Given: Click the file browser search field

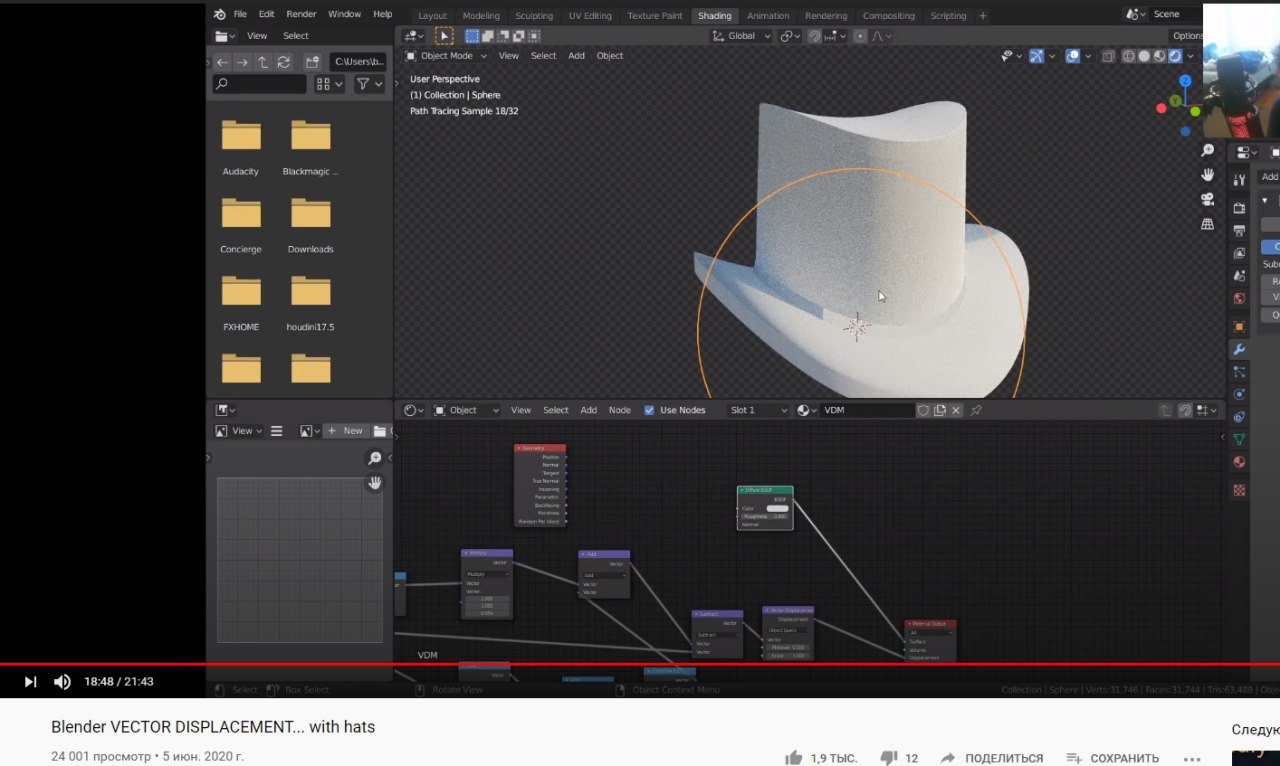Looking at the screenshot, I should [260, 85].
